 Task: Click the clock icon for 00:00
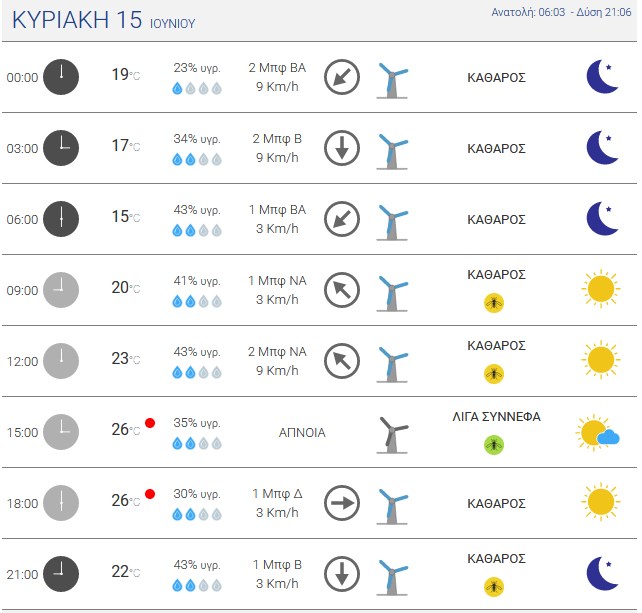click(x=61, y=77)
